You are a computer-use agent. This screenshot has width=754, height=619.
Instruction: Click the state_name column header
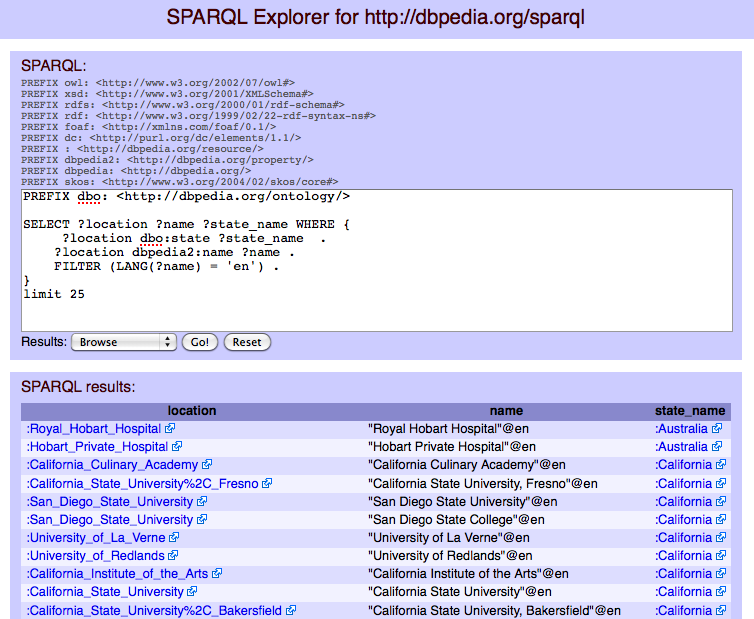[x=690, y=411]
